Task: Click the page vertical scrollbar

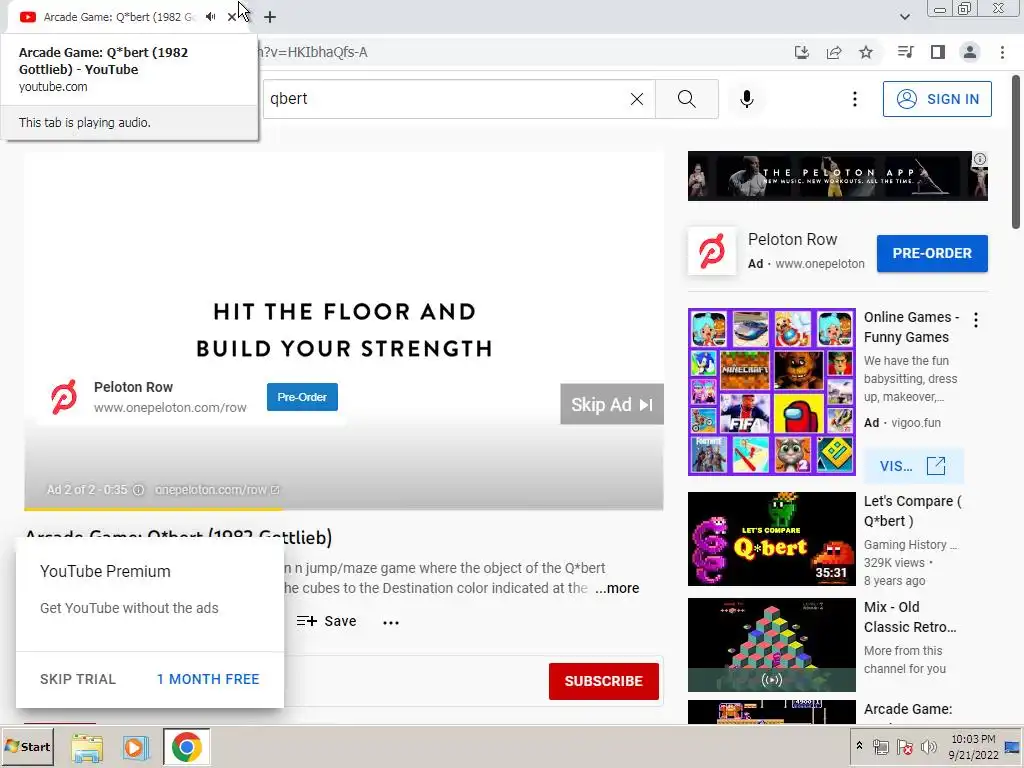Action: click(1016, 153)
